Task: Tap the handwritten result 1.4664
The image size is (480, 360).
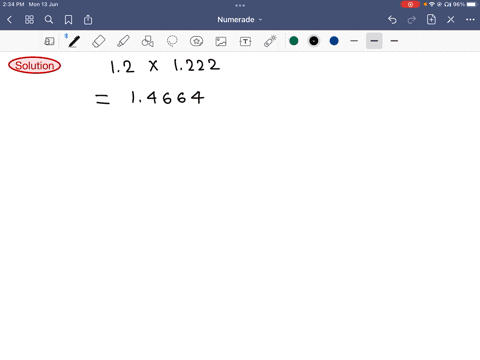Action: pyautogui.click(x=168, y=97)
